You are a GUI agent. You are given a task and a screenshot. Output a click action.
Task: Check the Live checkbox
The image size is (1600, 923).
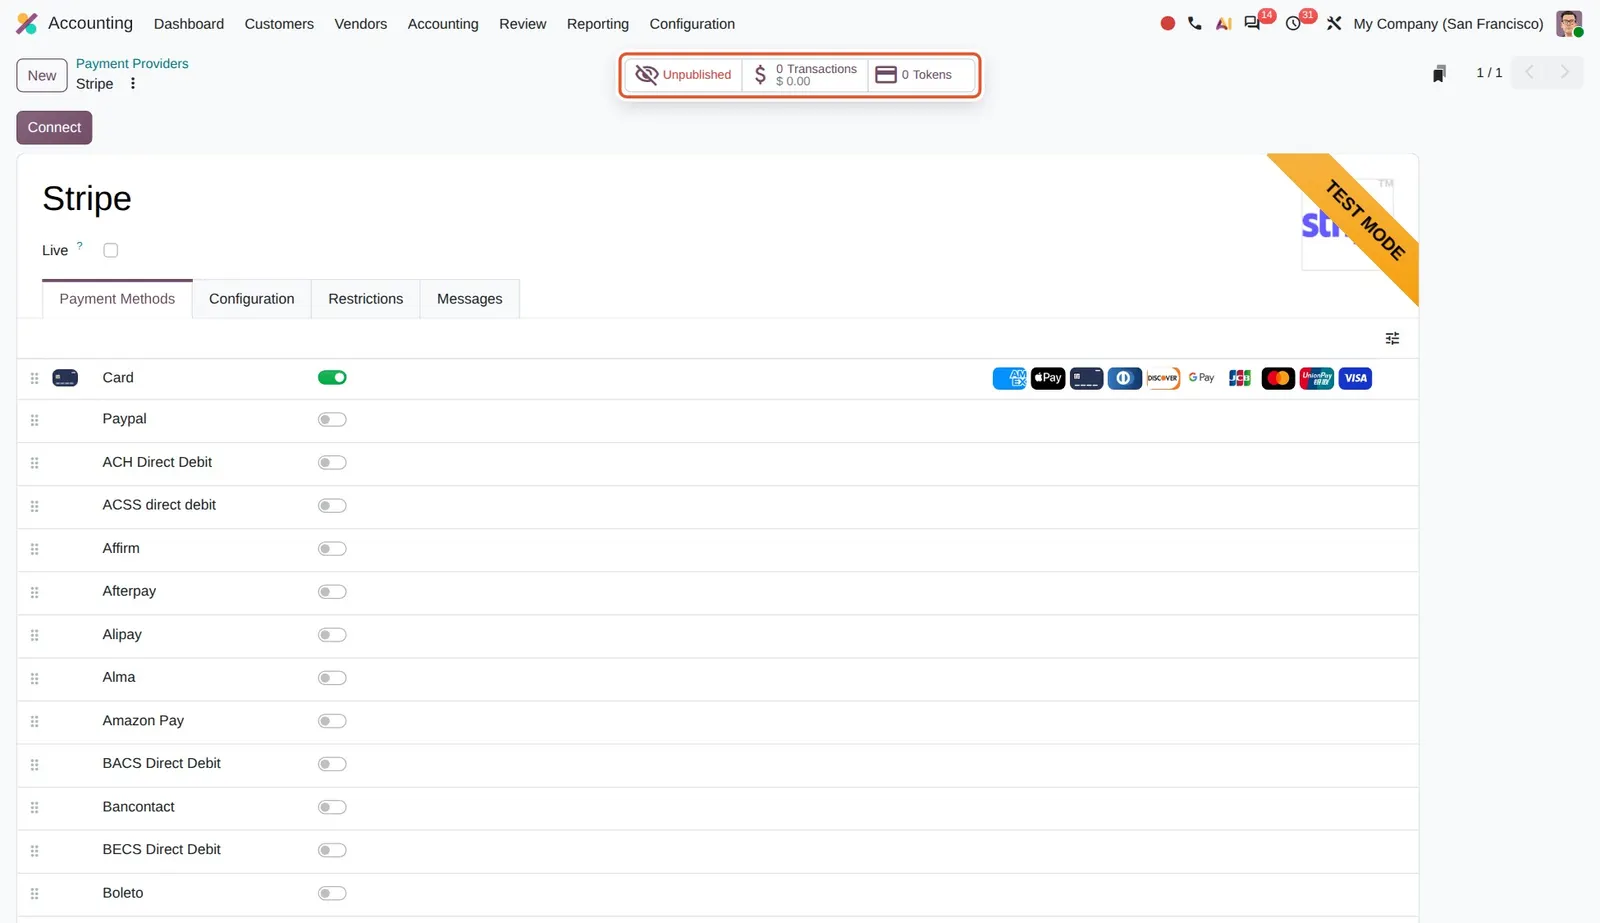point(111,250)
